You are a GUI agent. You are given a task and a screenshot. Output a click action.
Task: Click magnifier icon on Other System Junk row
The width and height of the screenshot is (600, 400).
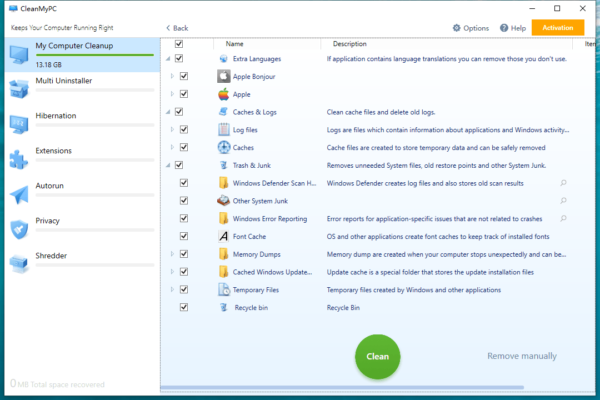click(x=563, y=201)
